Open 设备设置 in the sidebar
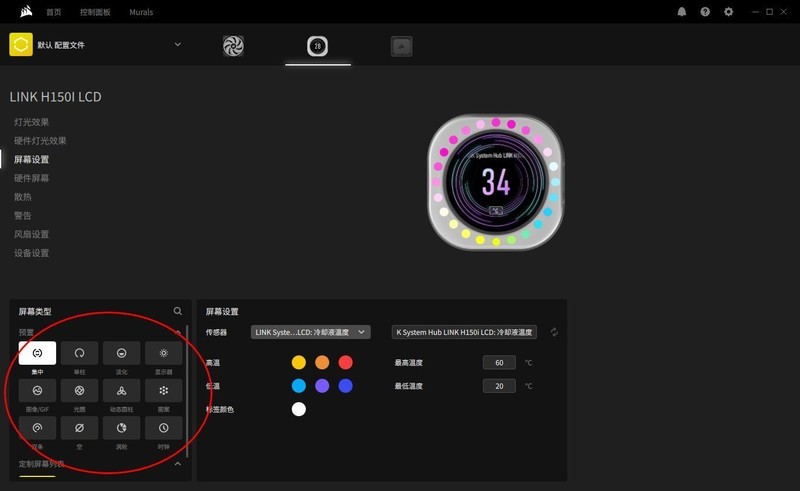 point(32,253)
